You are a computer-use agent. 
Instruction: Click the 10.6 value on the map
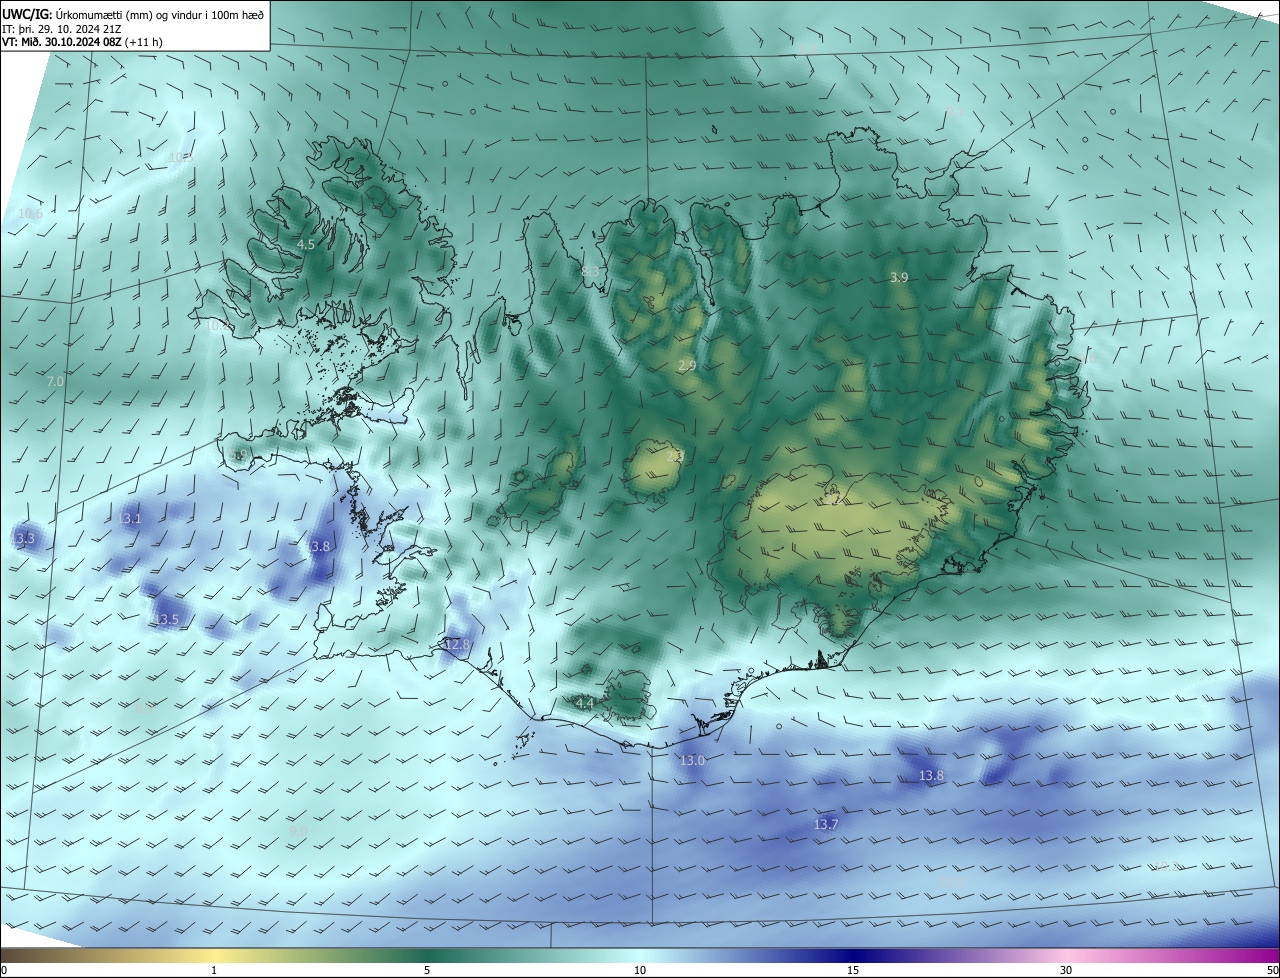(30, 213)
